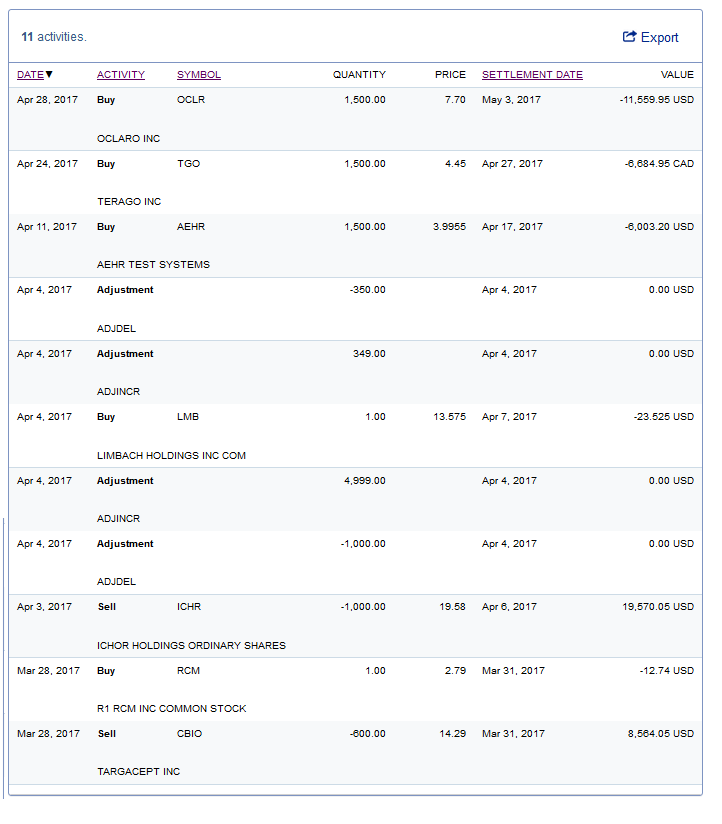The image size is (722, 824).
Task: Select the TGO symbol cell
Action: click(x=188, y=164)
